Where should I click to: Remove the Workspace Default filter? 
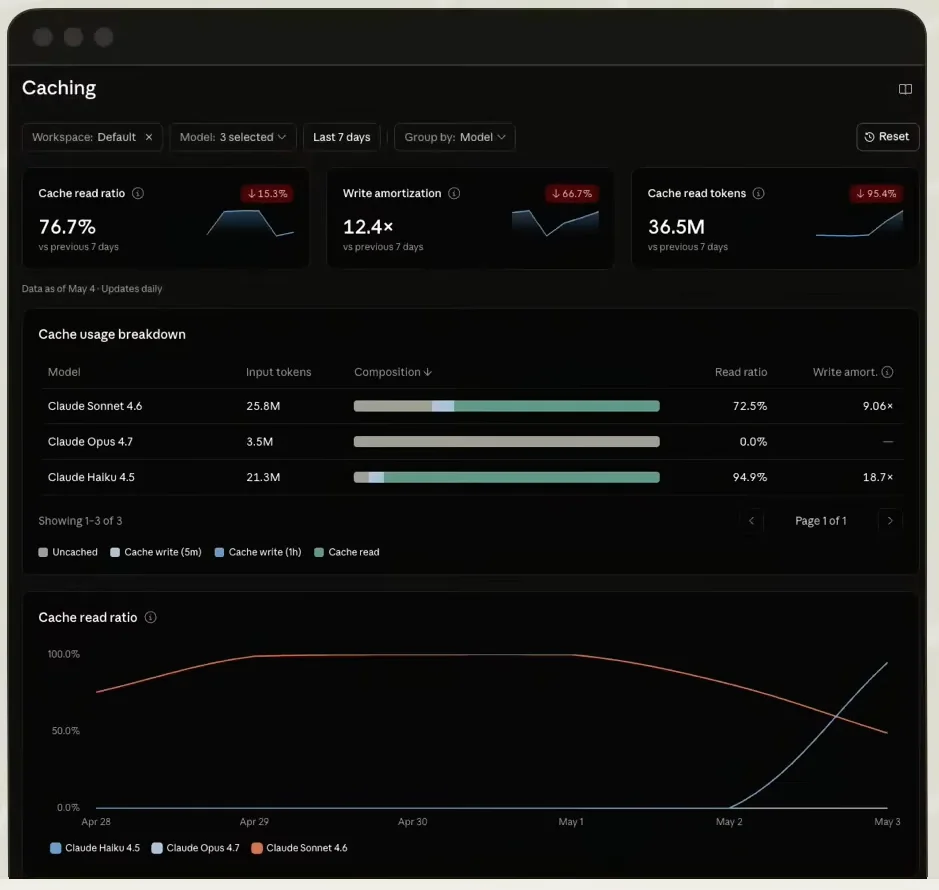[x=149, y=137]
